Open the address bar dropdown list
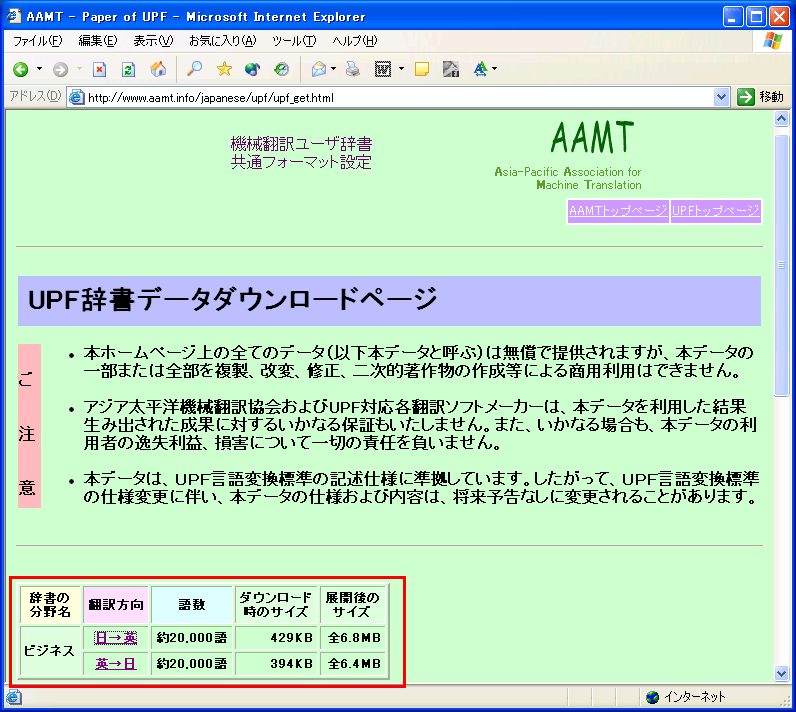 point(721,97)
